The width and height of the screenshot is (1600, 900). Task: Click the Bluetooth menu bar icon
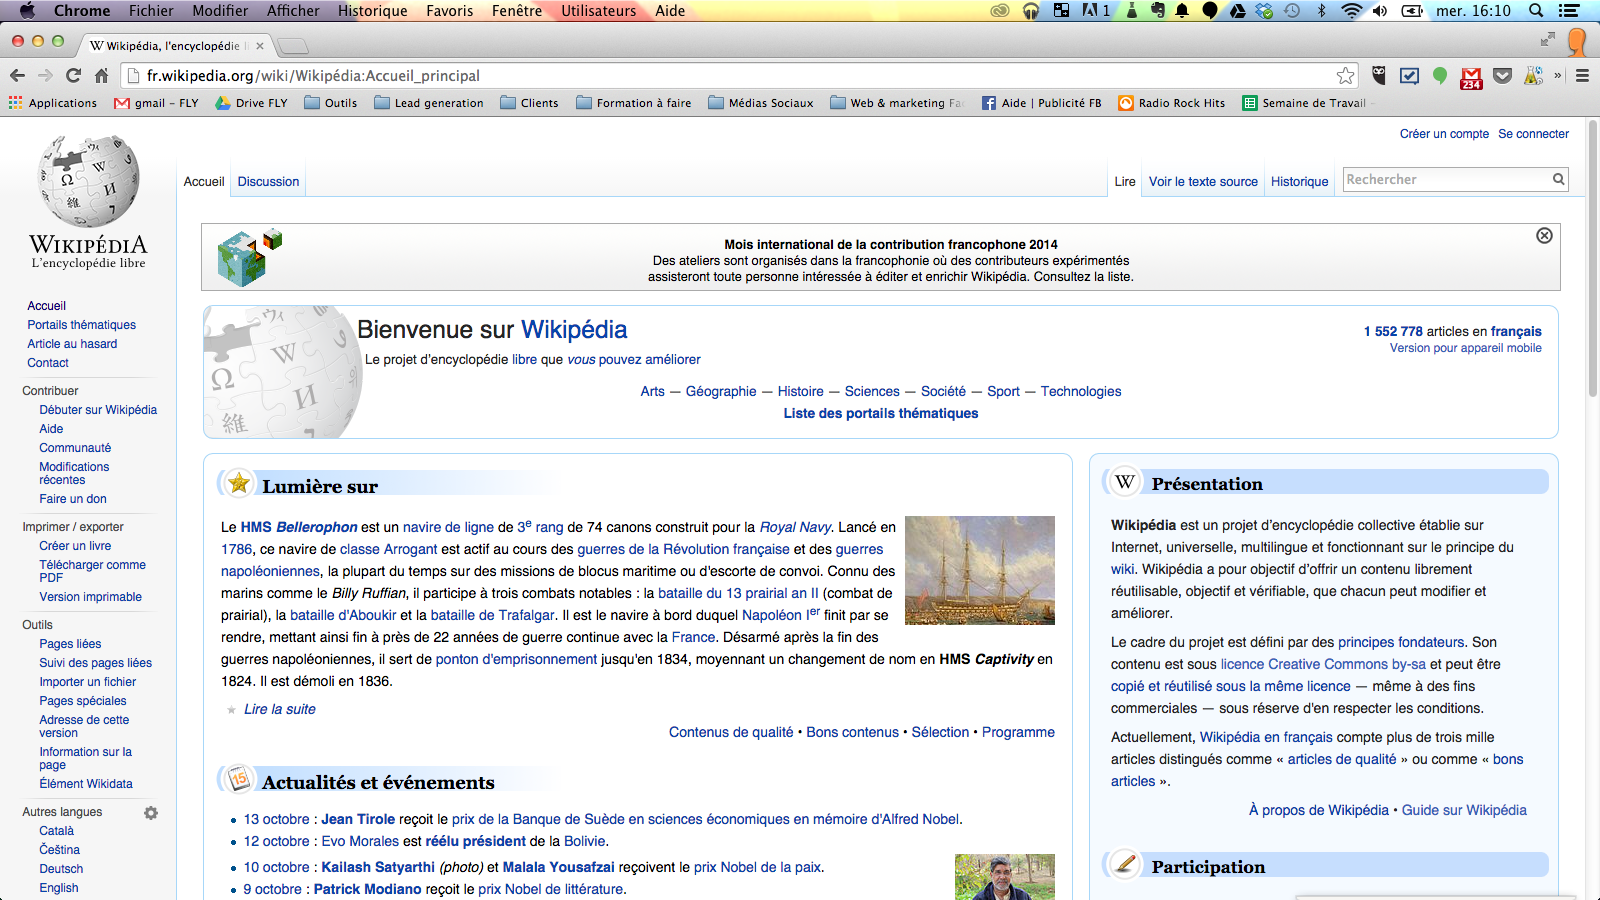(x=1321, y=11)
